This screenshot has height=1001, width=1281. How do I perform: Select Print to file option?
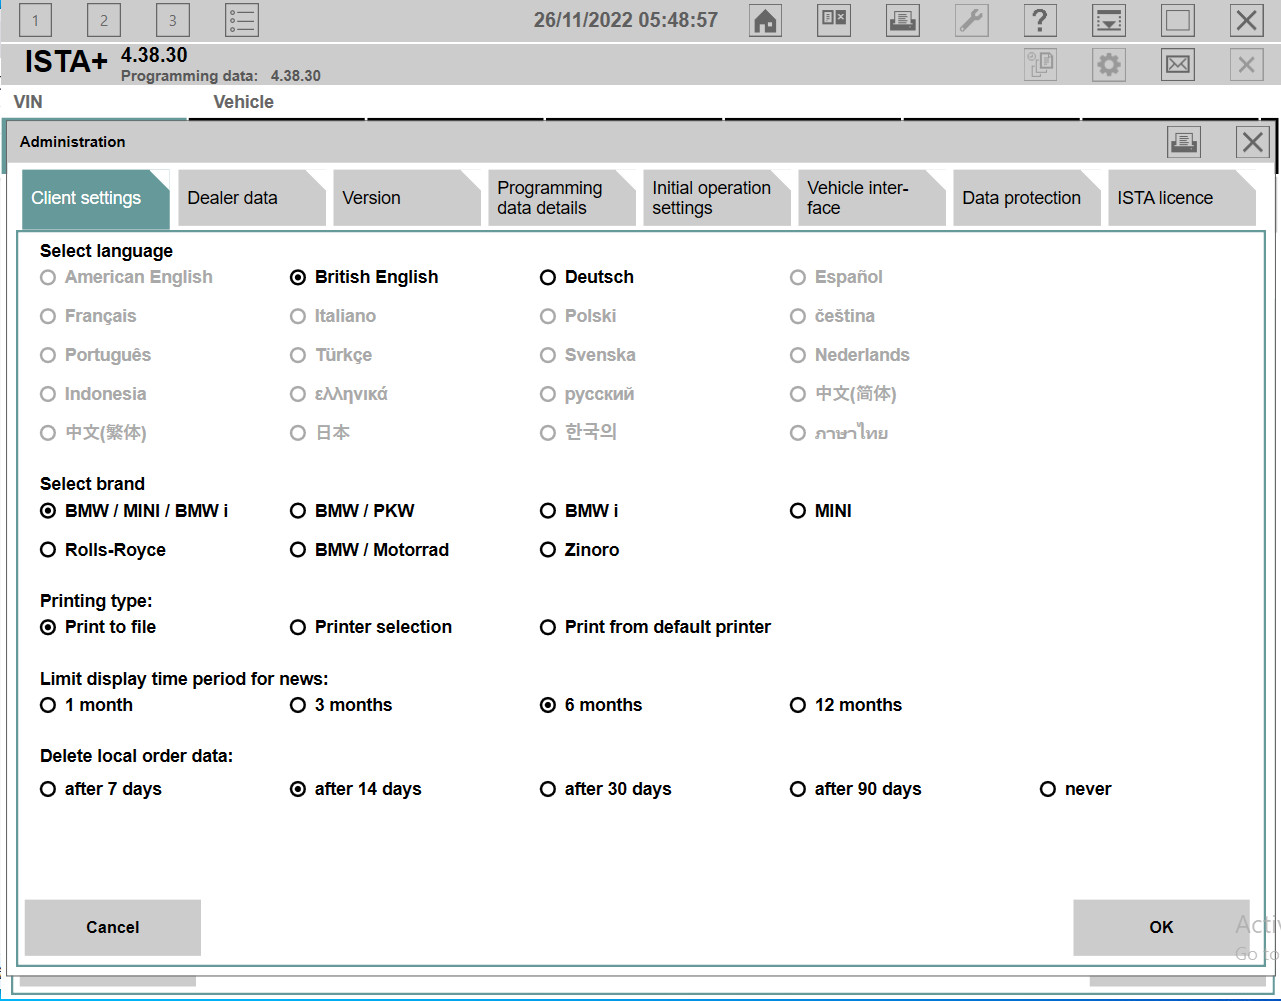(98, 627)
